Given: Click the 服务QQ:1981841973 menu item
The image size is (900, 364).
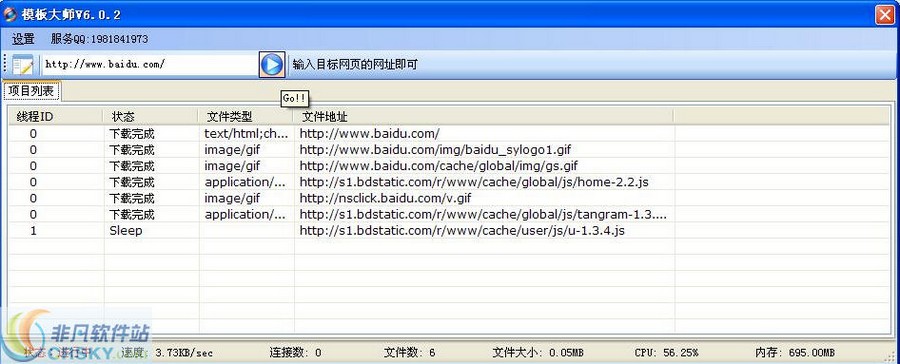Looking at the screenshot, I should [99, 39].
